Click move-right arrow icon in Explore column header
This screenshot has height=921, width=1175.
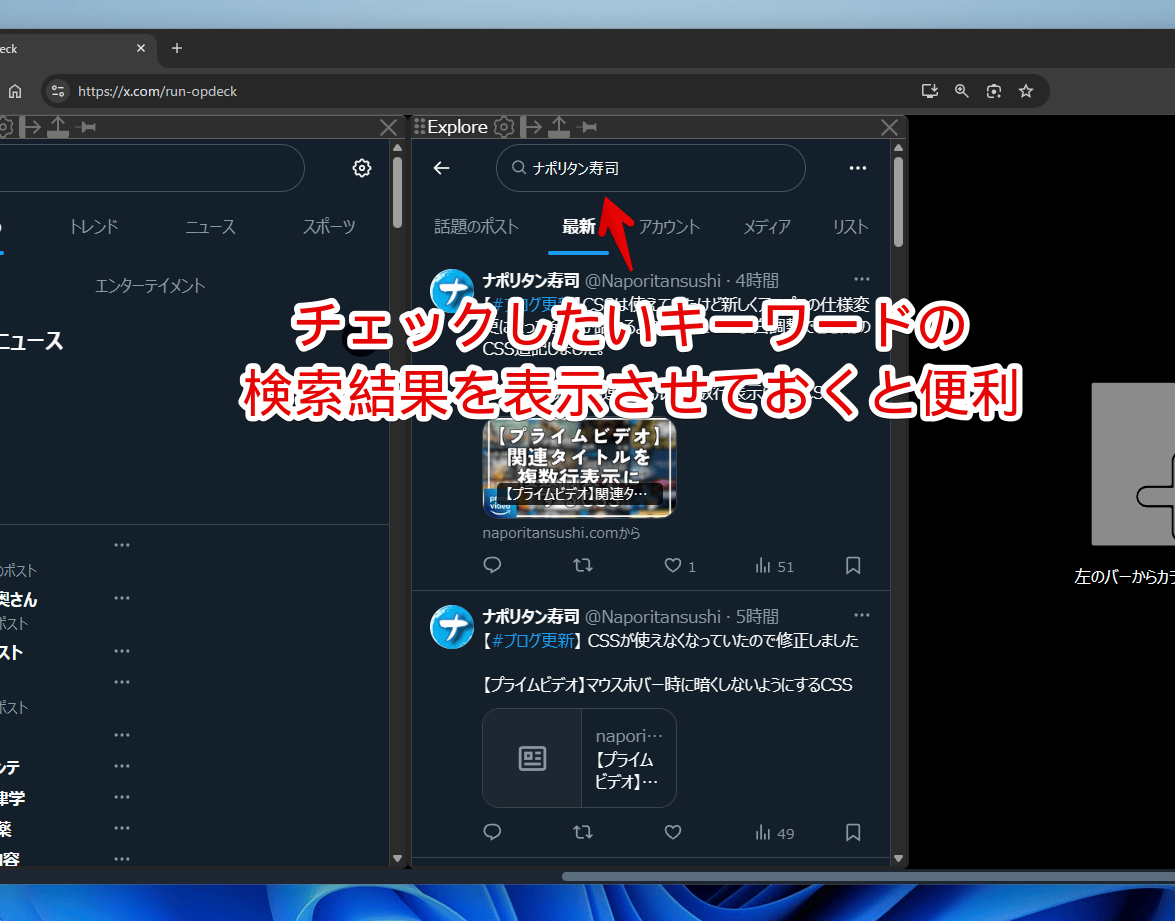(531, 127)
